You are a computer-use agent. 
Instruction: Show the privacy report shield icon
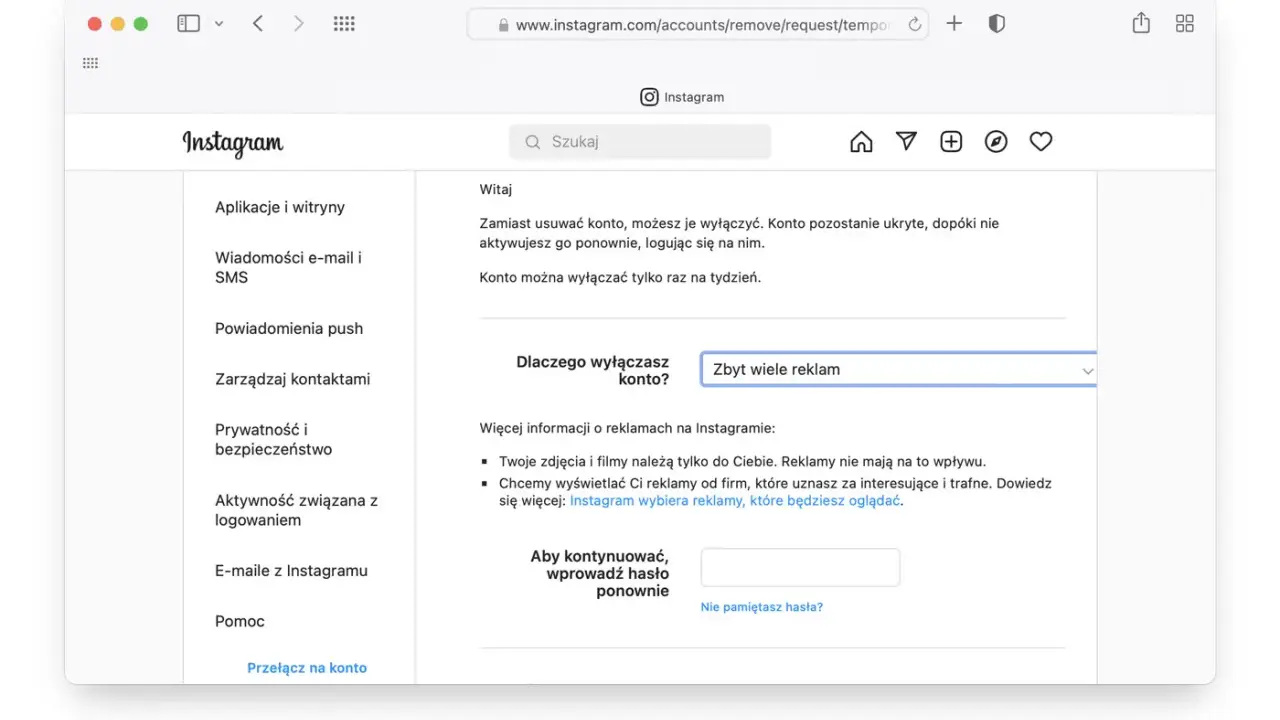(x=996, y=24)
